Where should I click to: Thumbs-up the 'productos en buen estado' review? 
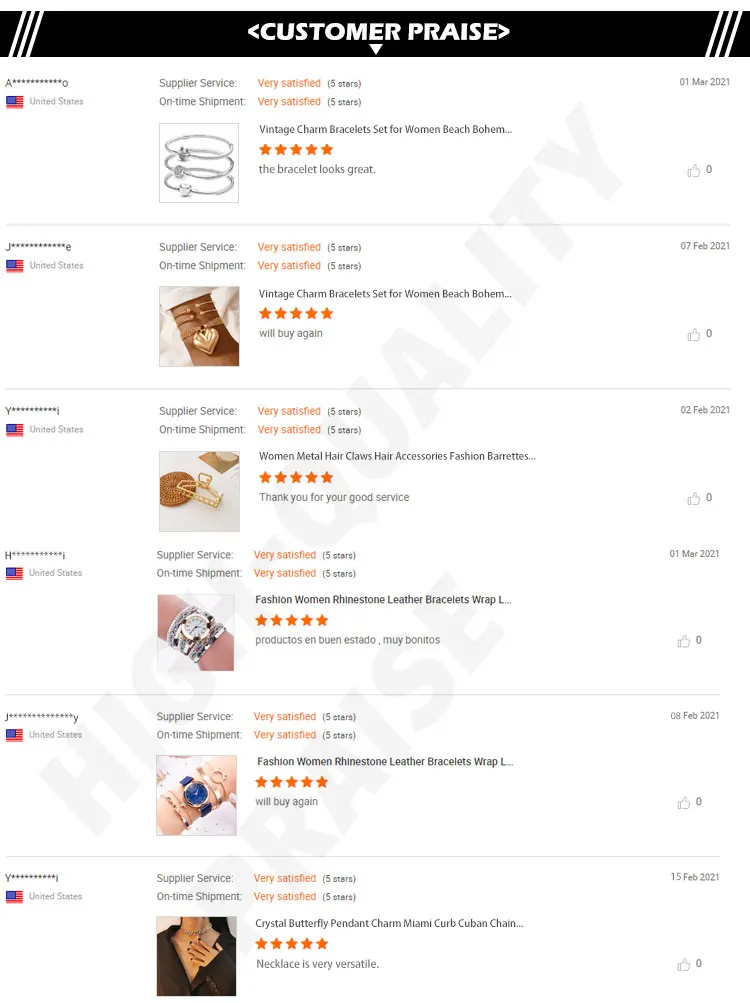point(683,641)
